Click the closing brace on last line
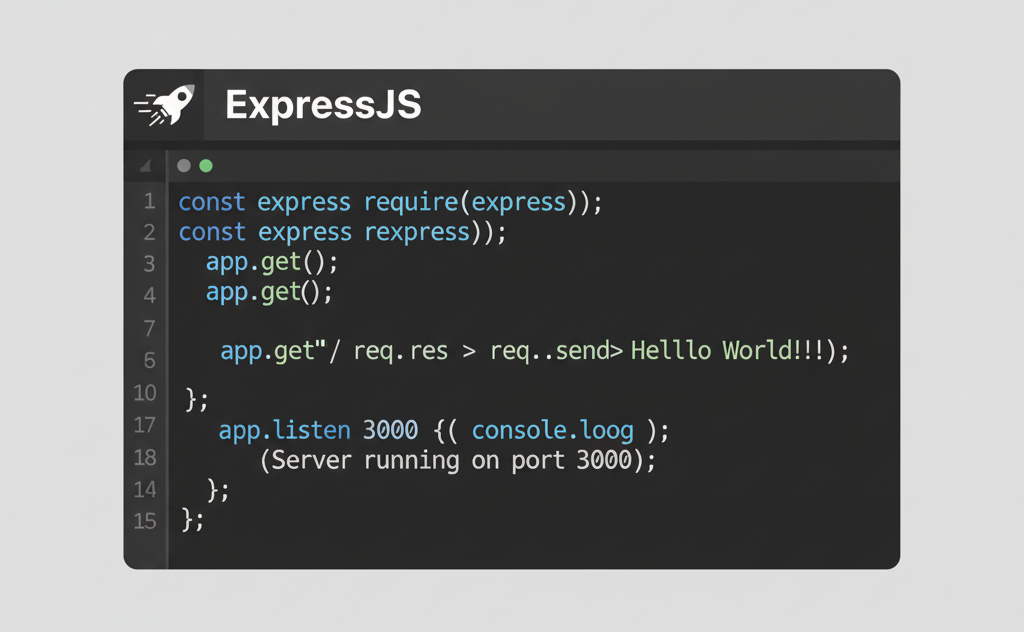The height and width of the screenshot is (632, 1024). 192,520
